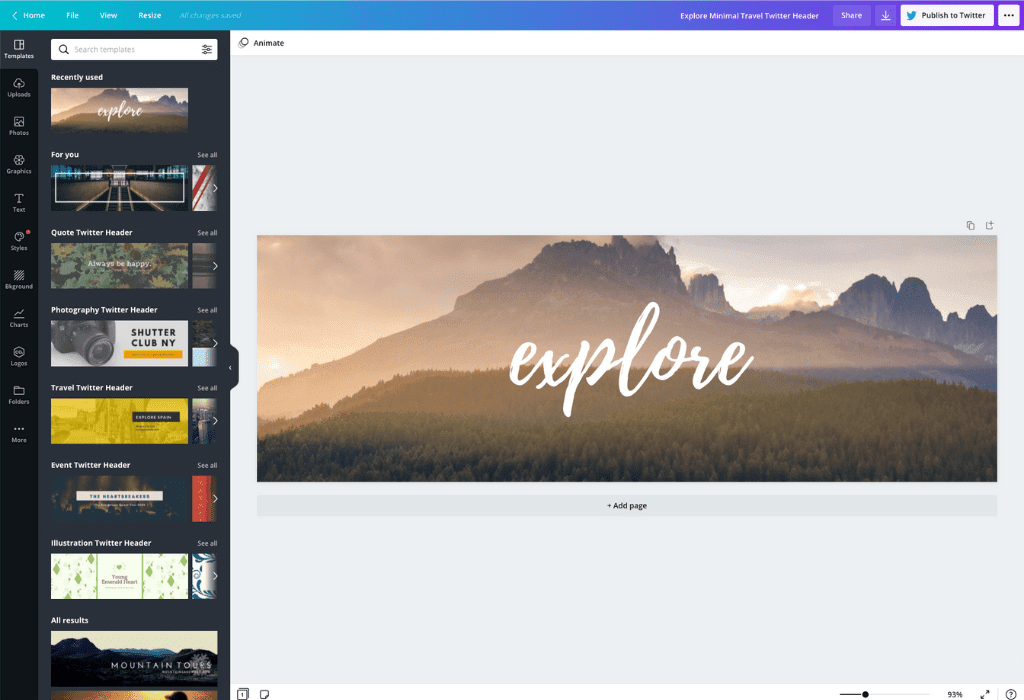1024x700 pixels.
Task: Select the Travel Twitter Header template thumbnail
Action: tap(119, 421)
